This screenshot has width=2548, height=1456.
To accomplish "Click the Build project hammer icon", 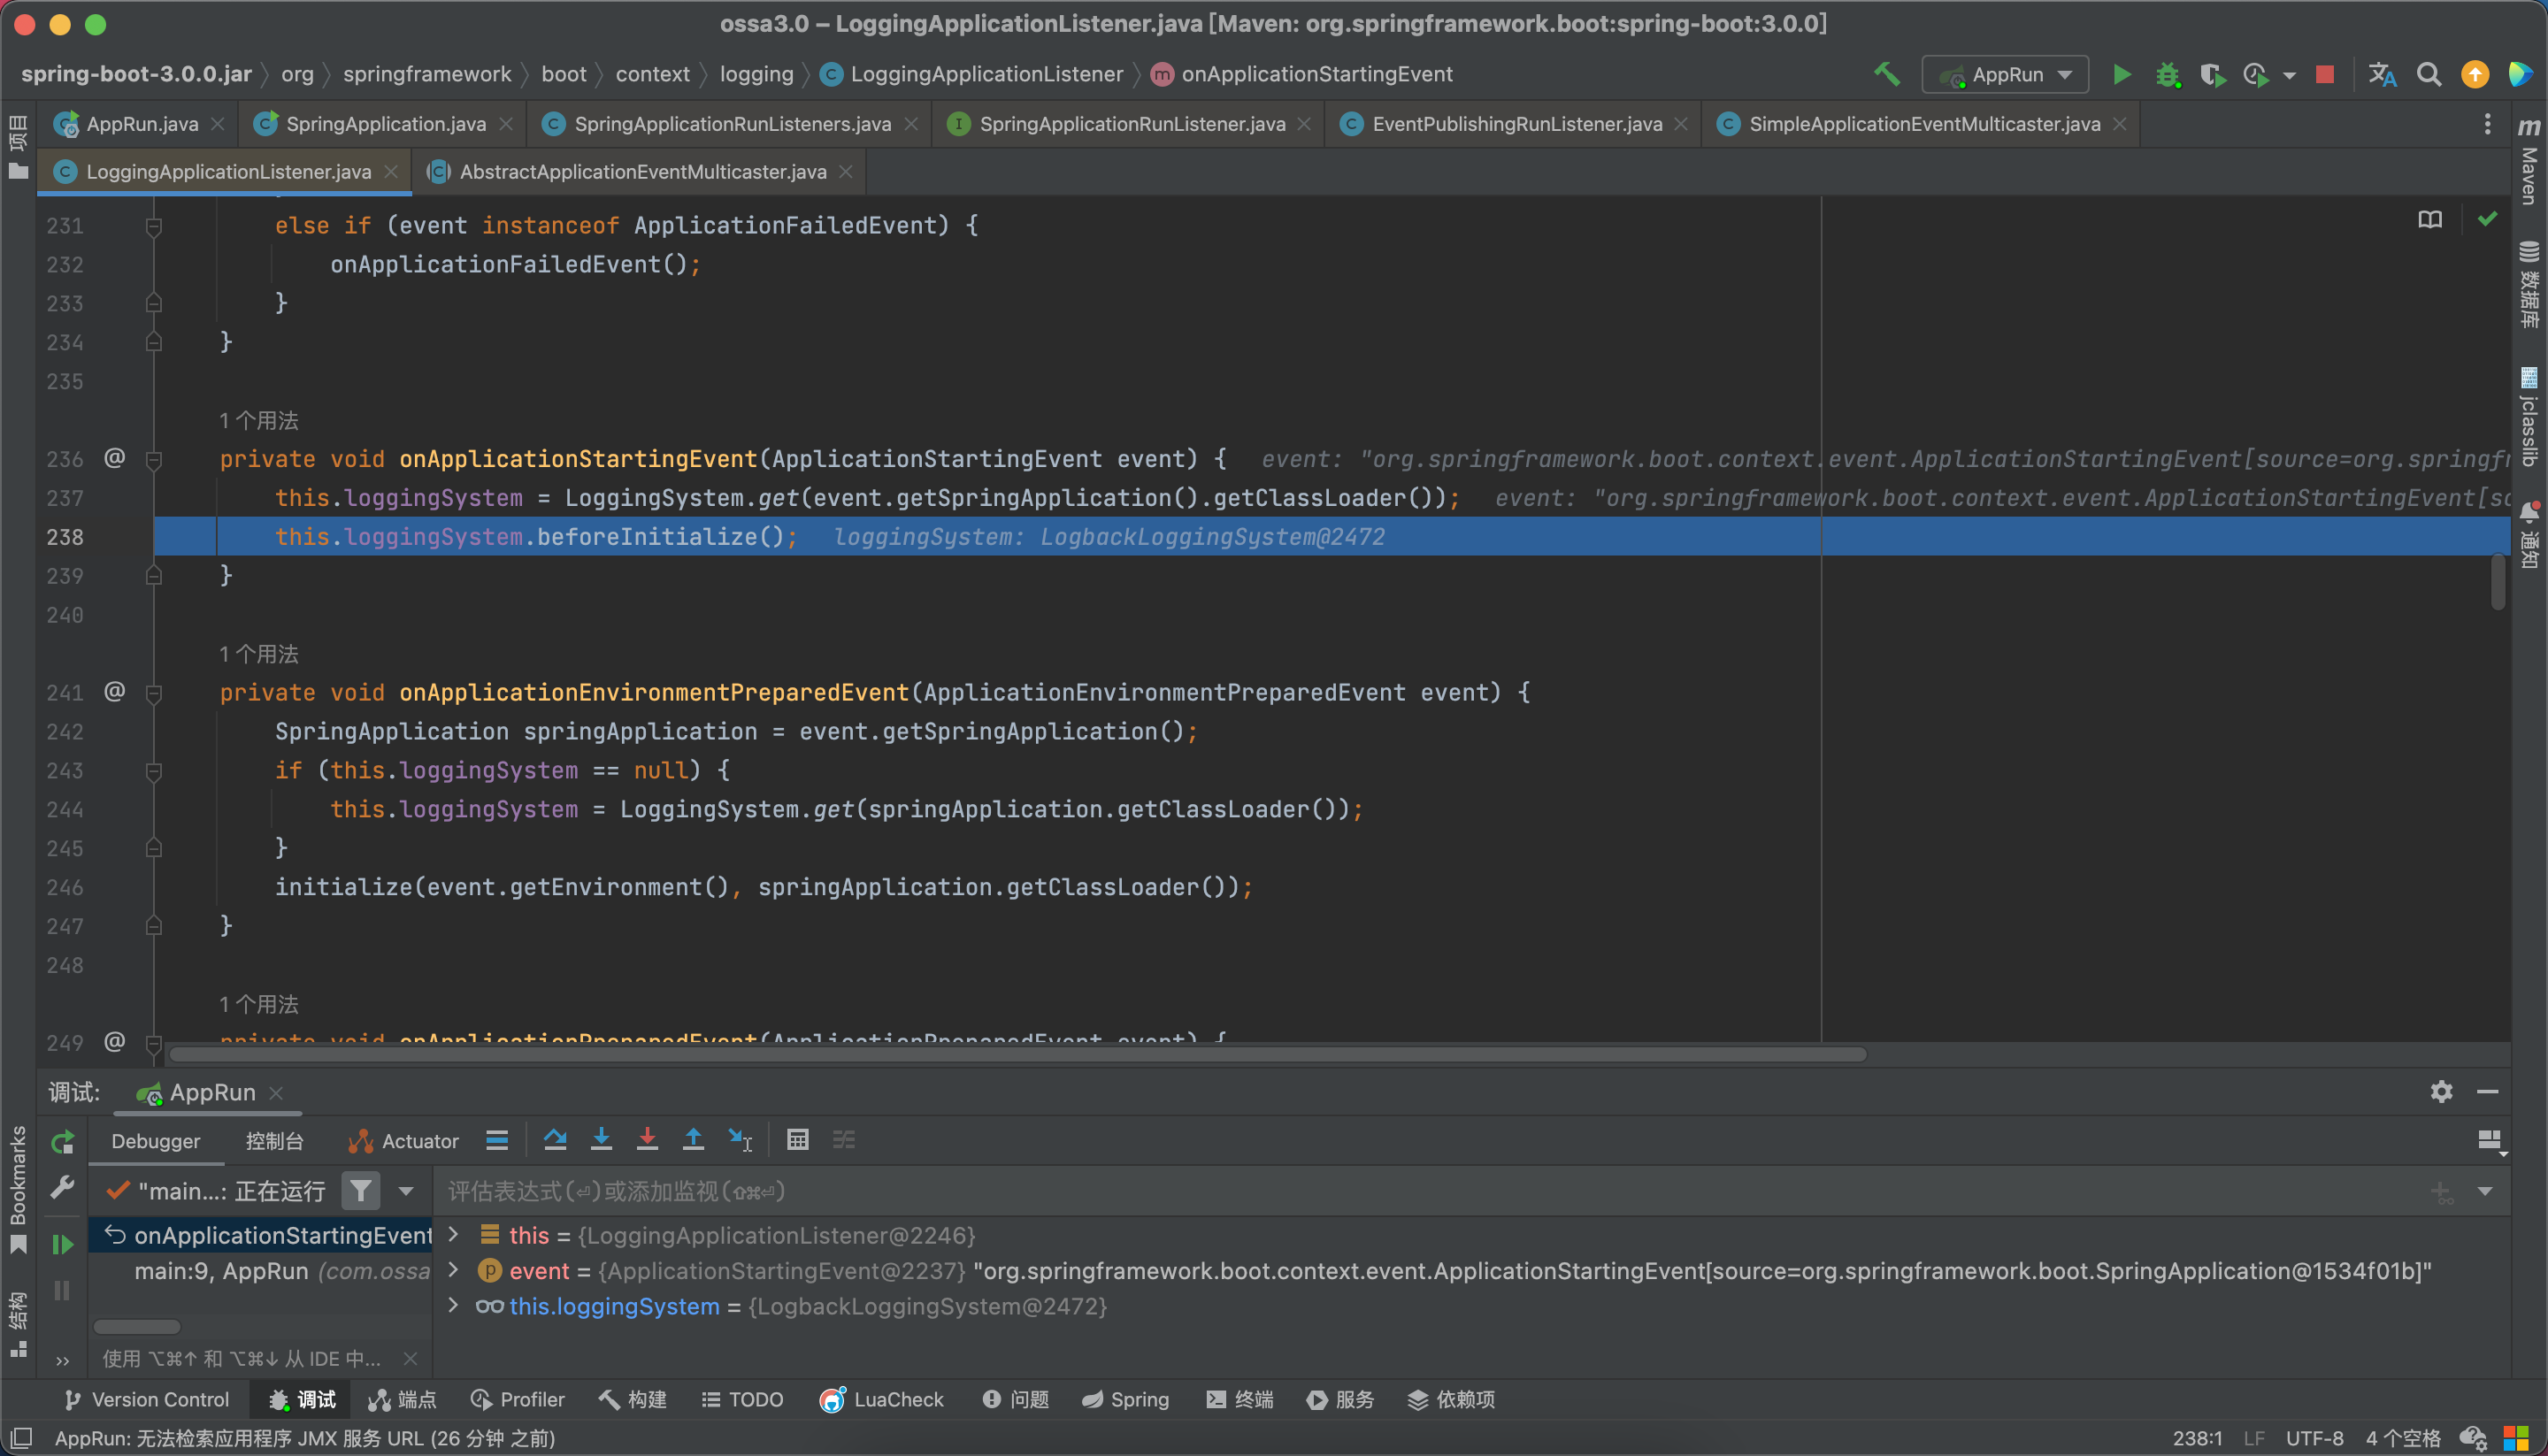I will point(1886,74).
